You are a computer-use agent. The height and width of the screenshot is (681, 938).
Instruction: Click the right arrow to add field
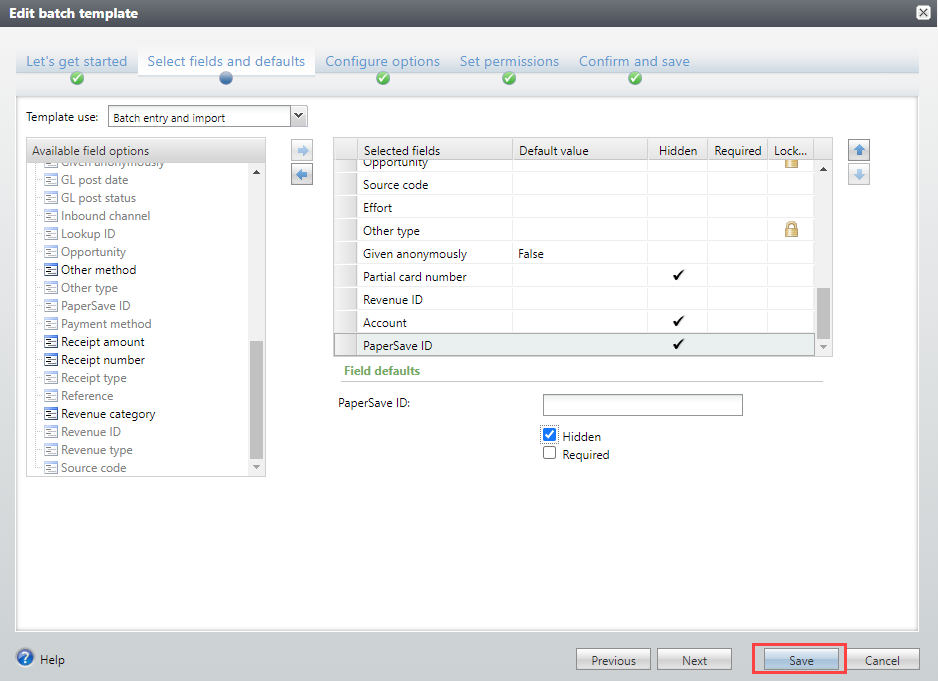click(x=302, y=151)
